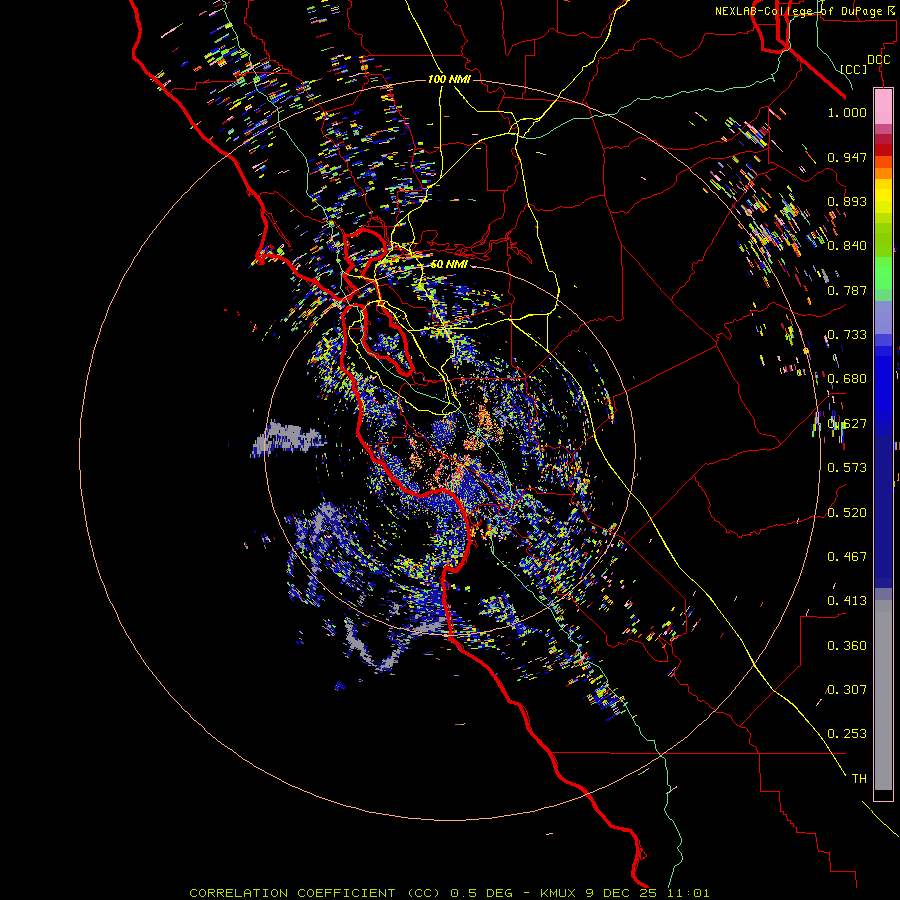Pick the lavender segment of the color bar
This screenshot has width=900, height=900.
coord(883,317)
